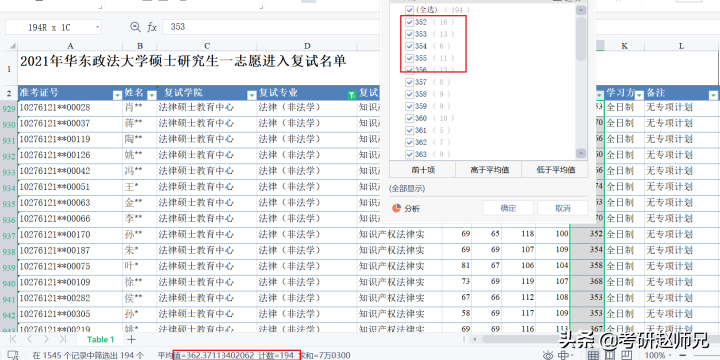
Task: Click the status bar icon at bottom left
Action: [x=12, y=355]
